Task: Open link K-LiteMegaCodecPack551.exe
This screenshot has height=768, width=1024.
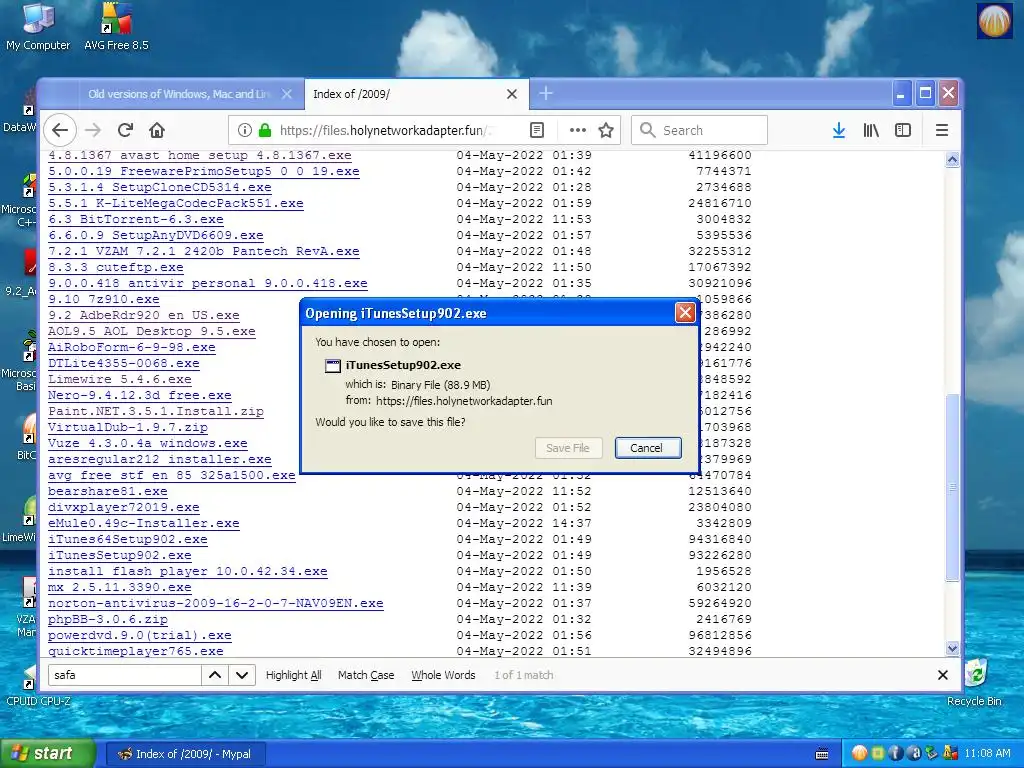Action: point(176,203)
